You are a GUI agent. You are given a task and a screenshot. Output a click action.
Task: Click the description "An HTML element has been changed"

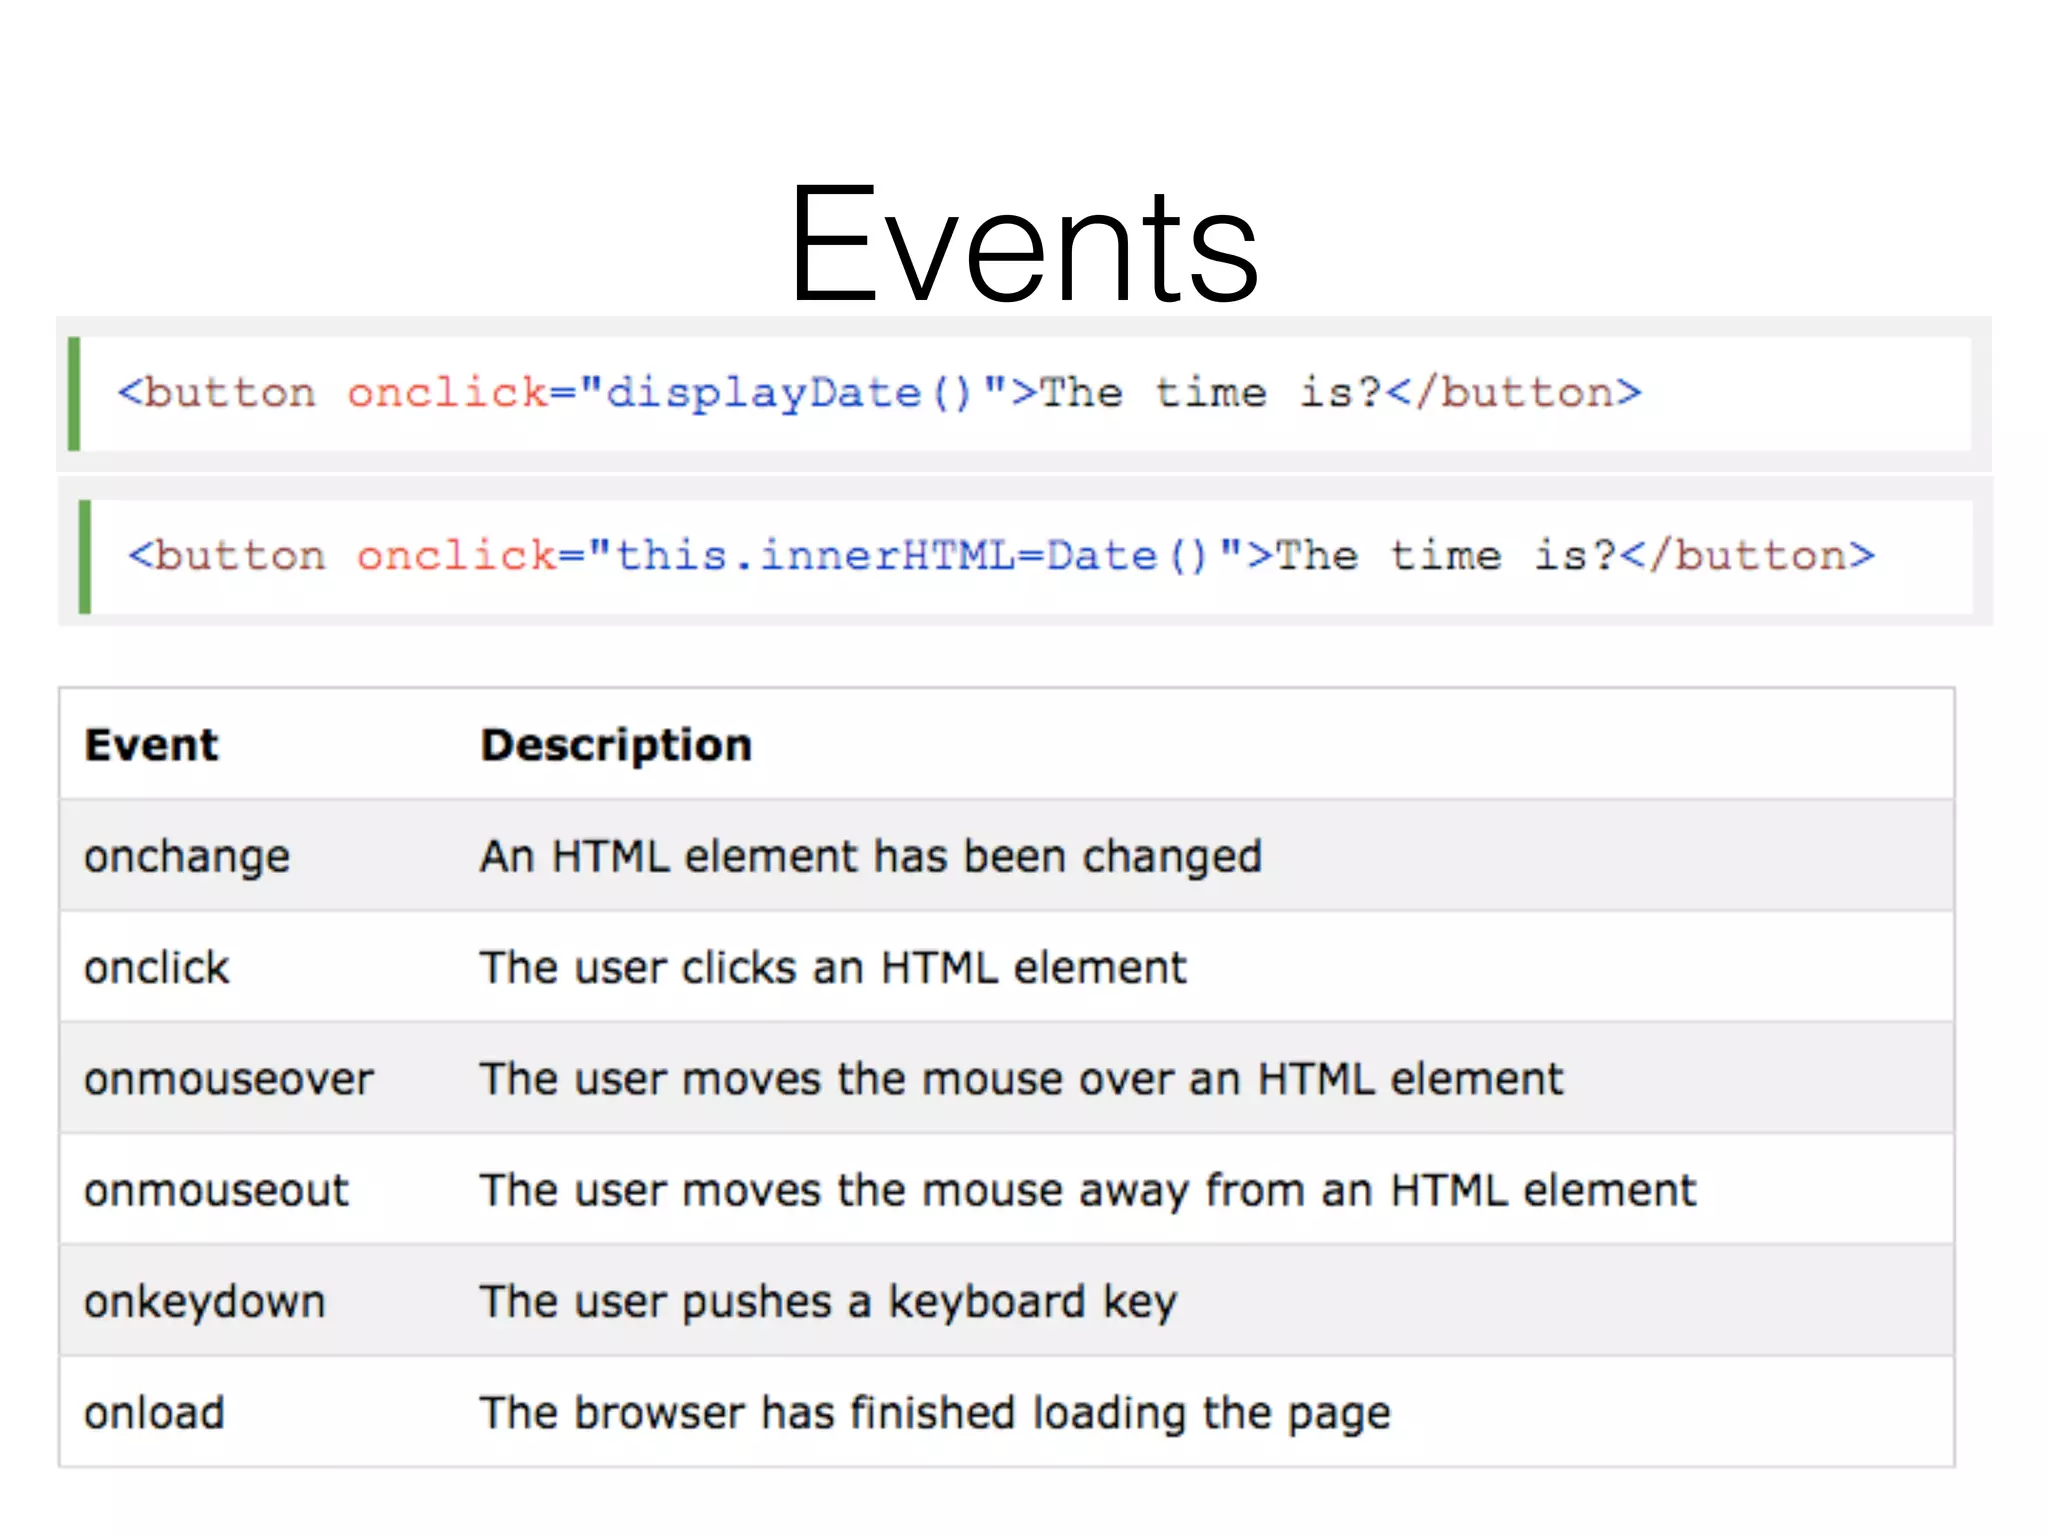click(871, 856)
